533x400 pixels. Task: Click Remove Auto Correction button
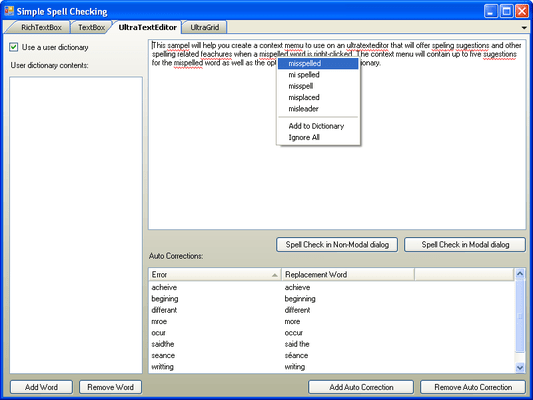click(473, 387)
